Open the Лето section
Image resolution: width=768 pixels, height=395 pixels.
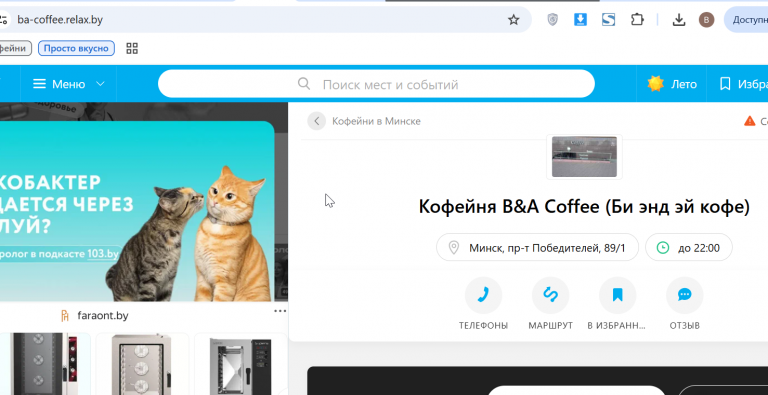[x=672, y=84]
